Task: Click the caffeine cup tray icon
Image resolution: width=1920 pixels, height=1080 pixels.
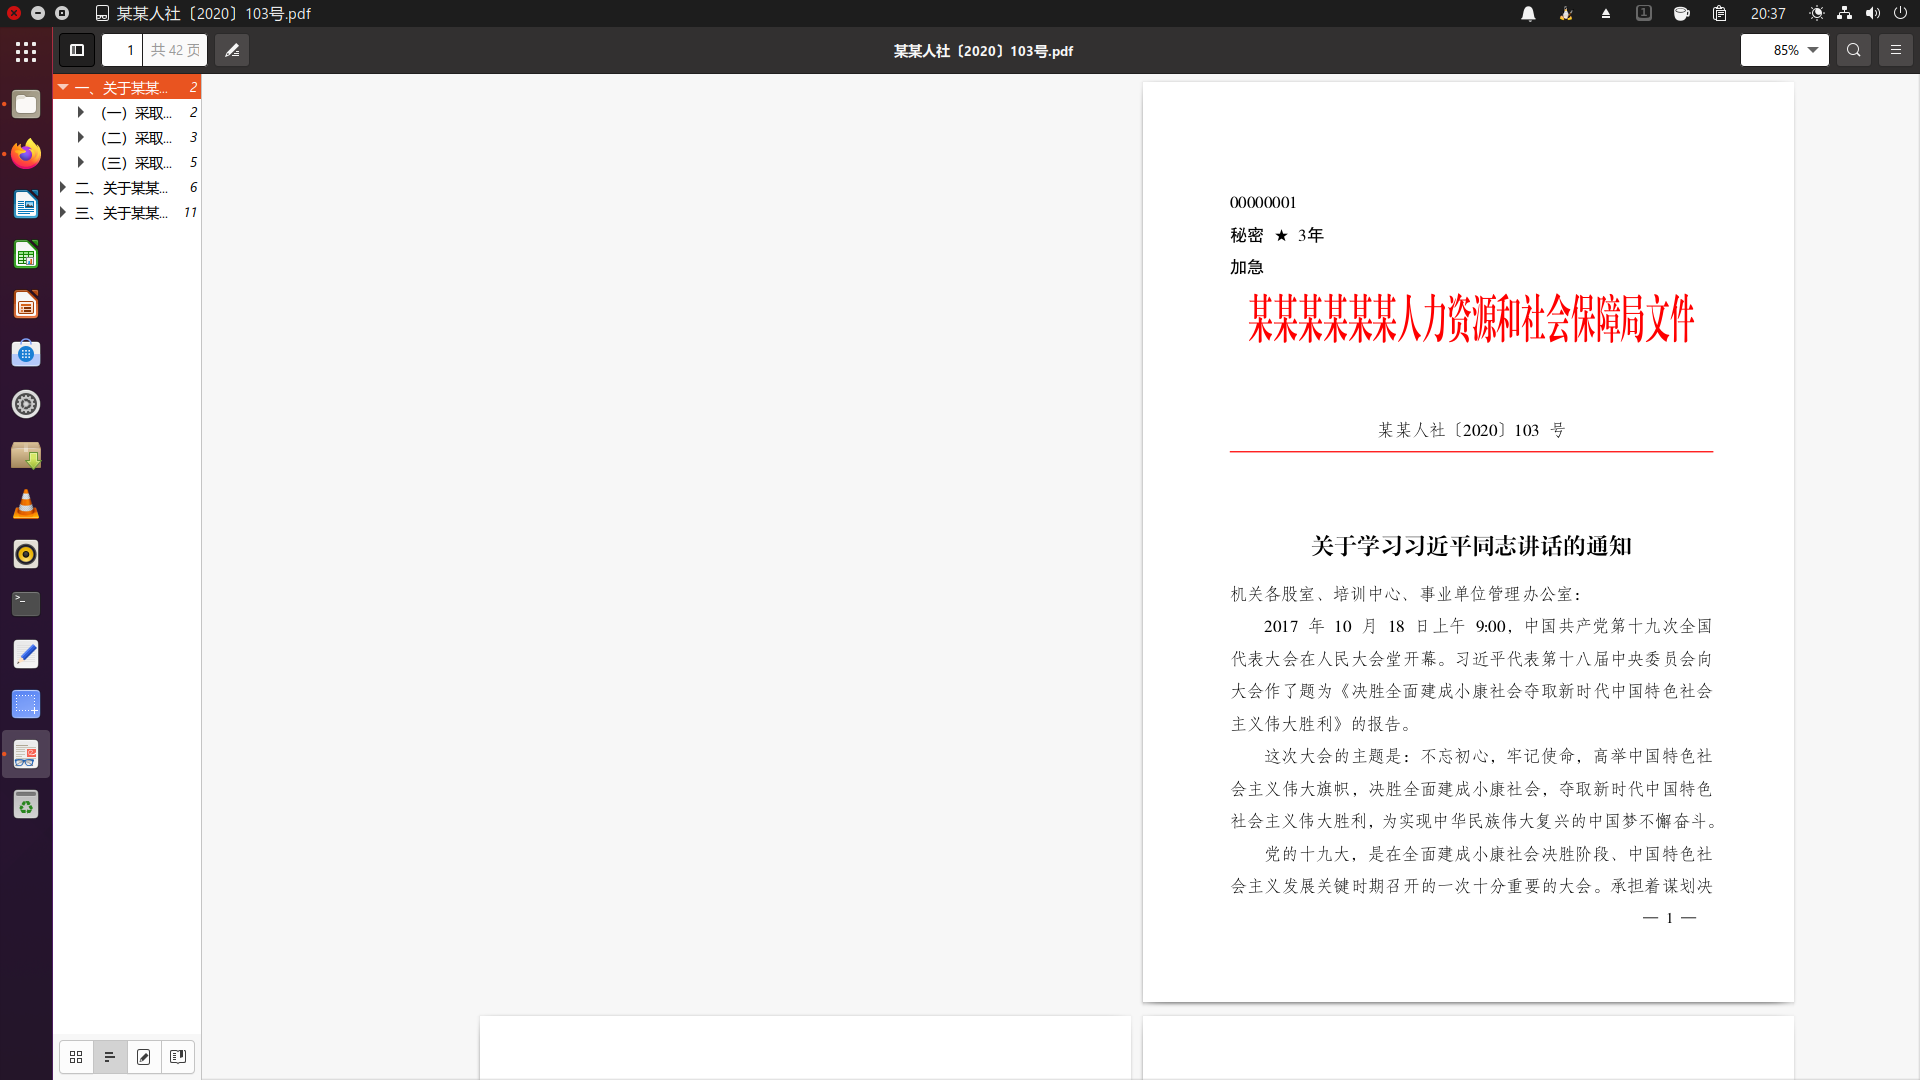Action: pos(1682,13)
